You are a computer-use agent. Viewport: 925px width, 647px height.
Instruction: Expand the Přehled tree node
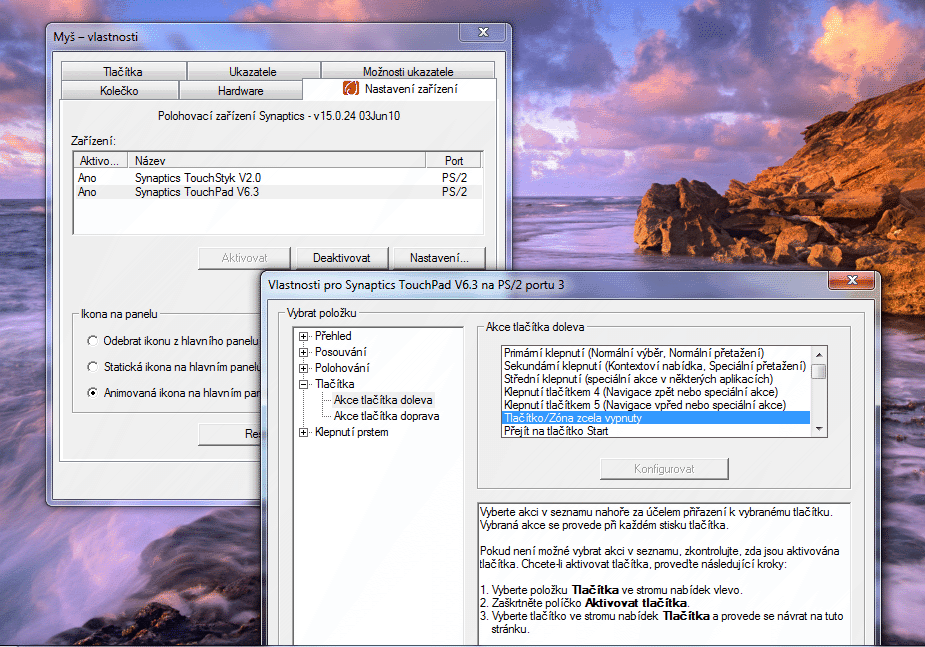[x=303, y=336]
